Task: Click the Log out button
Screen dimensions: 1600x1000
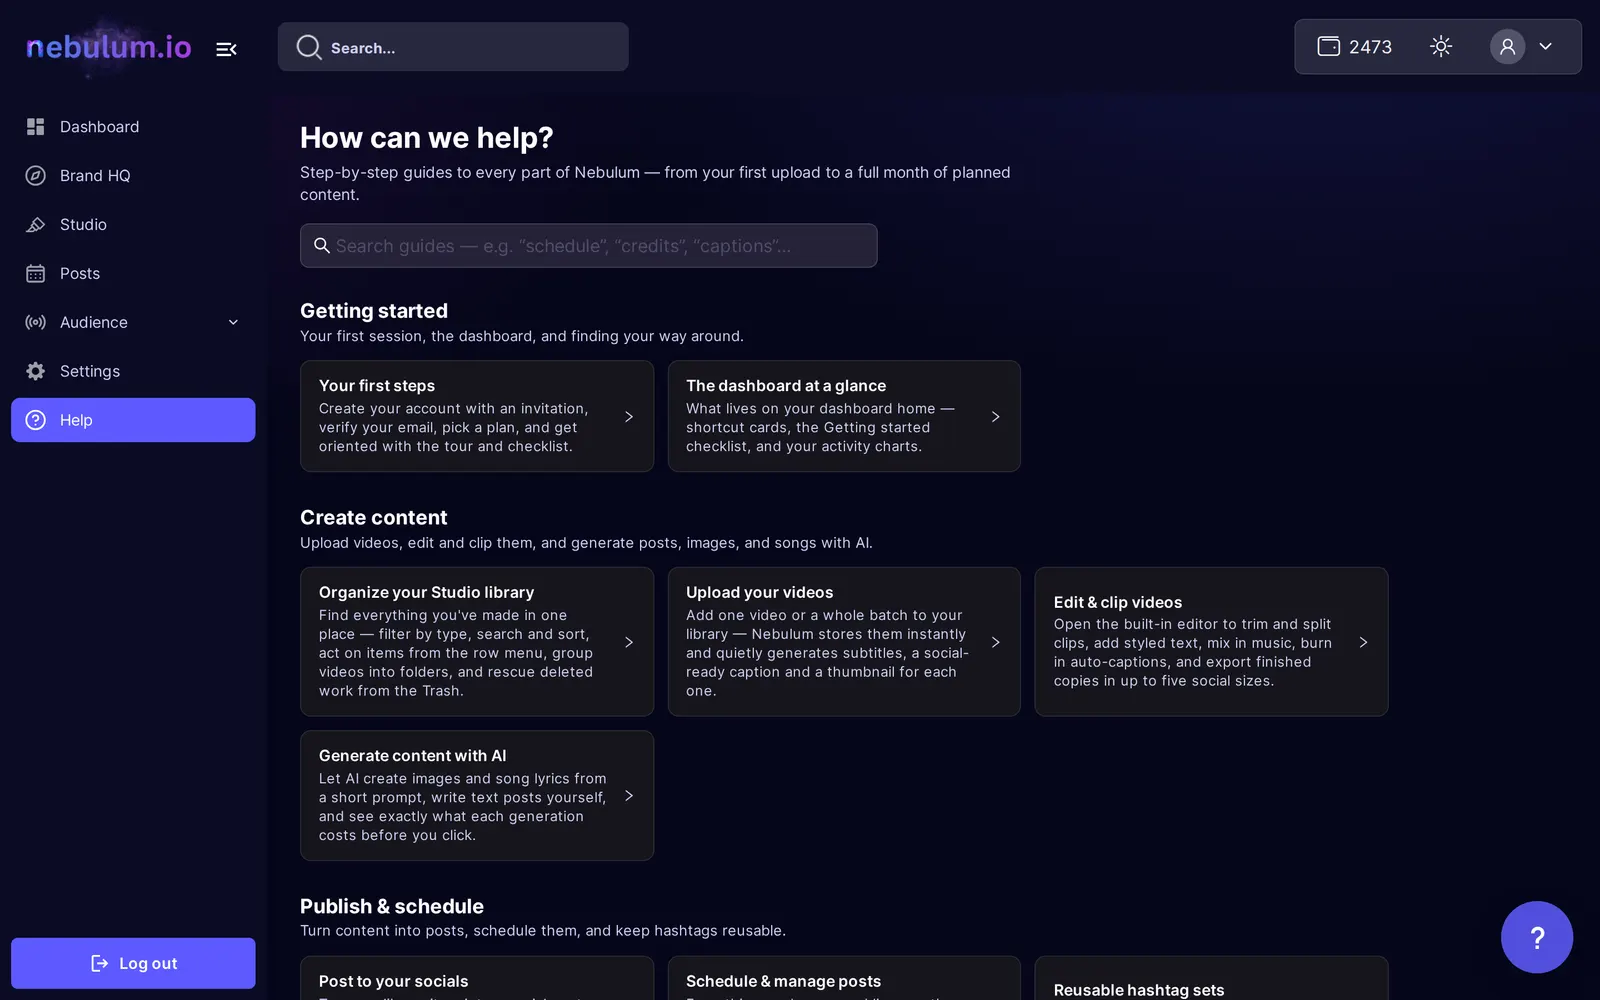Action: pyautogui.click(x=133, y=963)
